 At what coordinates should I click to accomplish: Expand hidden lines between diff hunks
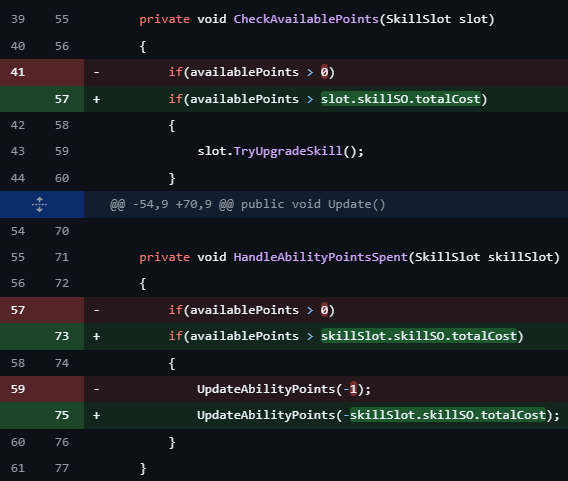39,205
